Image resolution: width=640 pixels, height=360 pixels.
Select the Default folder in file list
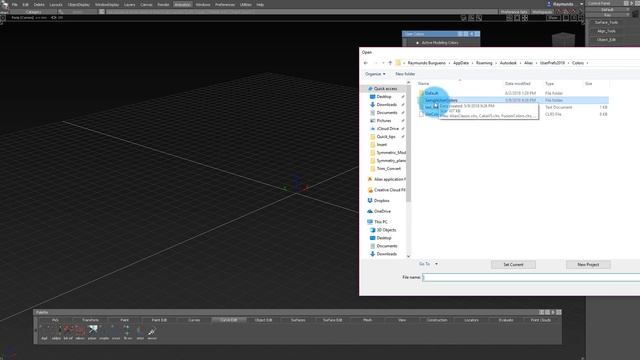coord(431,93)
